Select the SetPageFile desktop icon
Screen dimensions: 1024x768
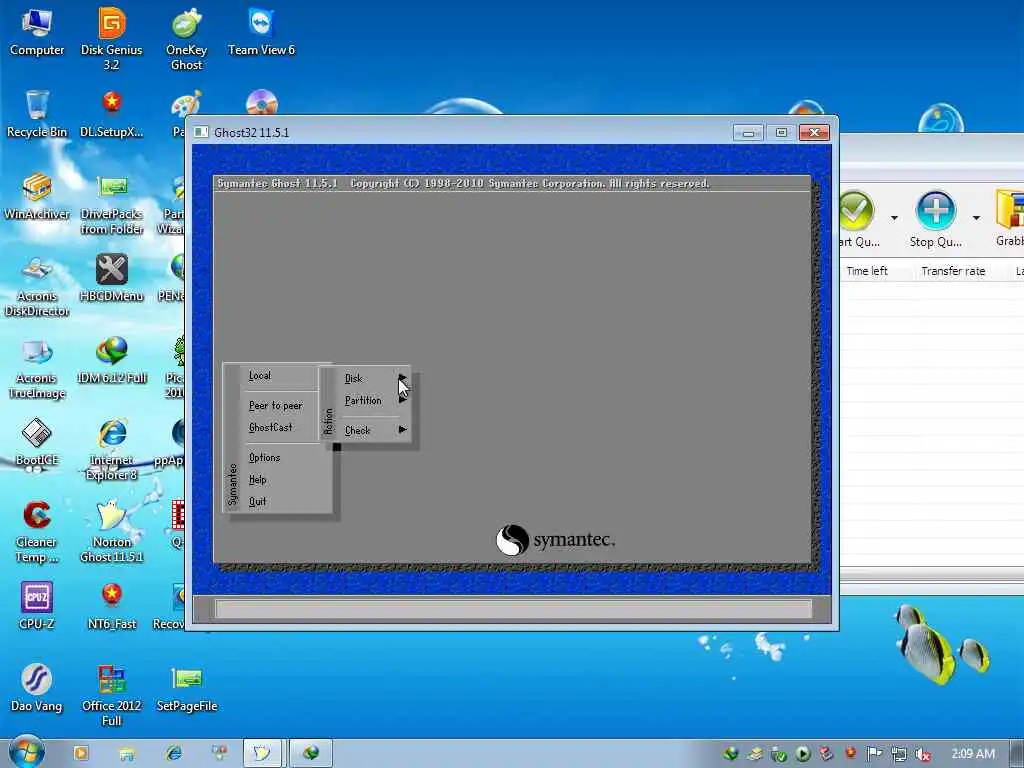tap(187, 689)
